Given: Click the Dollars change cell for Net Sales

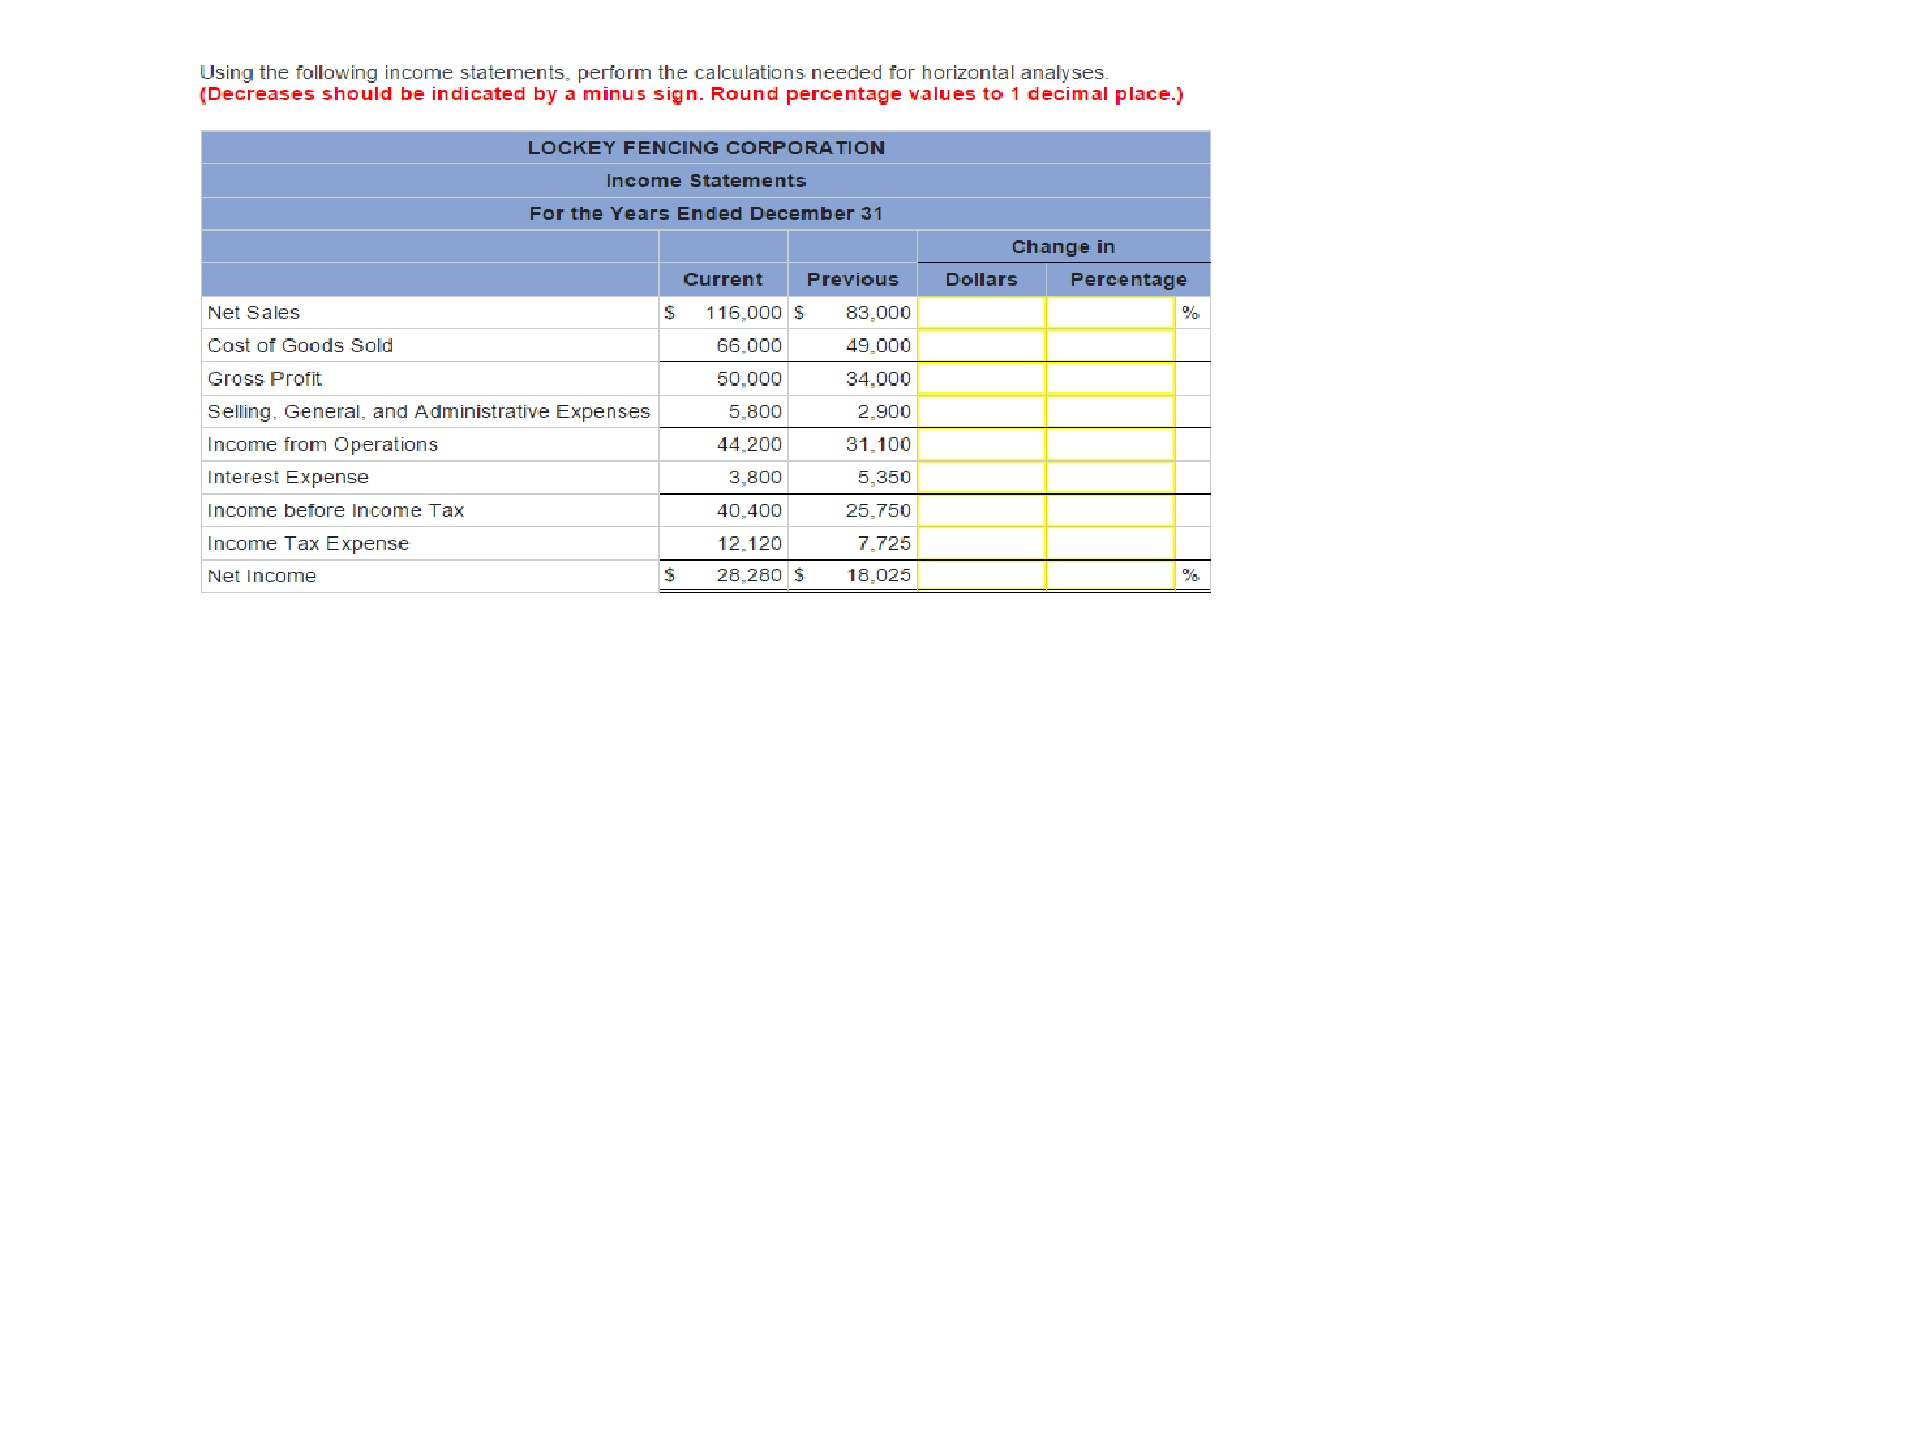Looking at the screenshot, I should click(981, 312).
